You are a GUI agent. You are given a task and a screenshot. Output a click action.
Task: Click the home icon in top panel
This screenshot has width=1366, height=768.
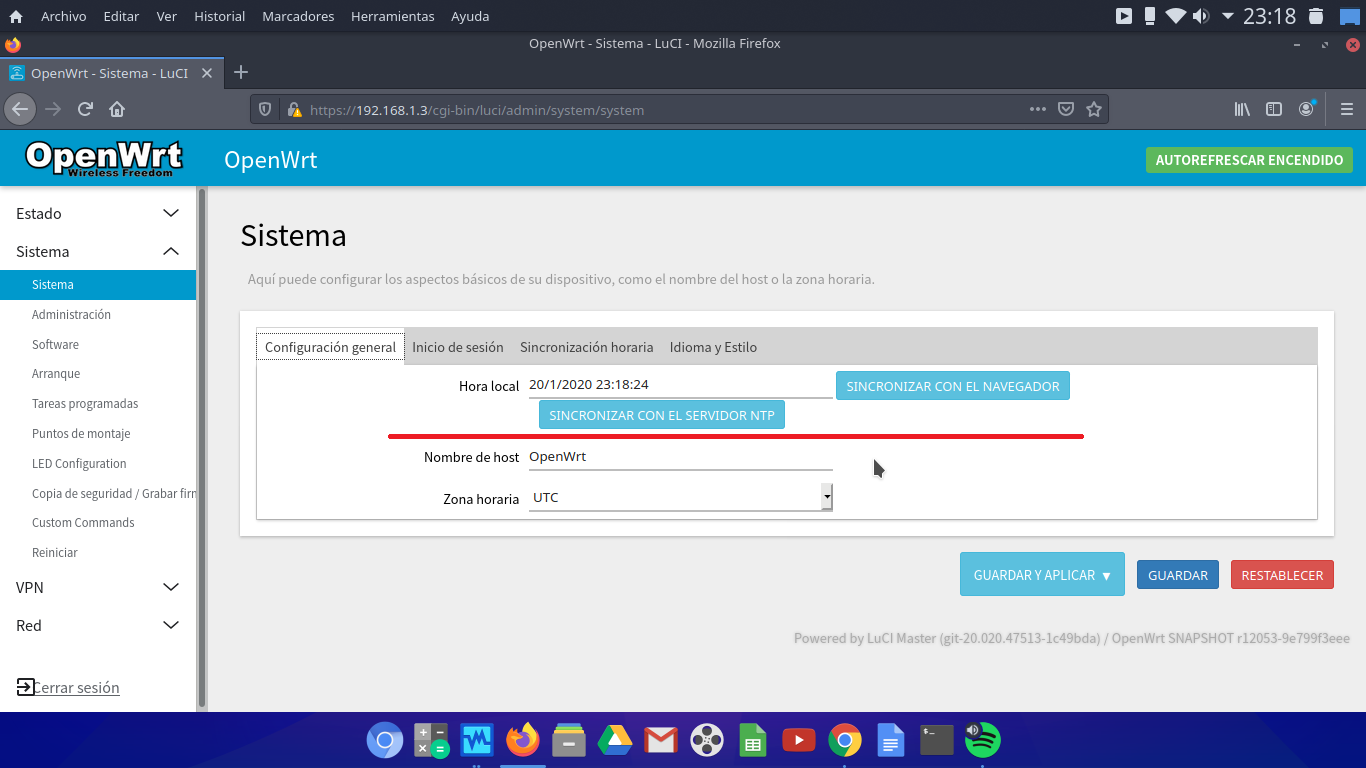tap(15, 16)
